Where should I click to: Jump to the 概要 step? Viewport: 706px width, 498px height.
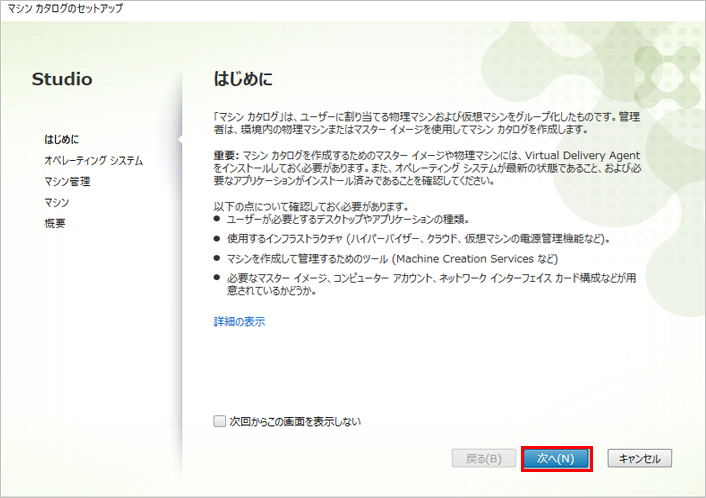pos(55,223)
